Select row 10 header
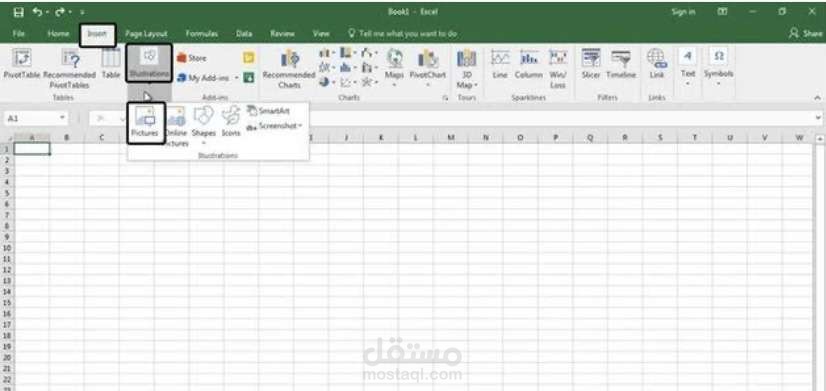826x391 pixels. point(7,248)
